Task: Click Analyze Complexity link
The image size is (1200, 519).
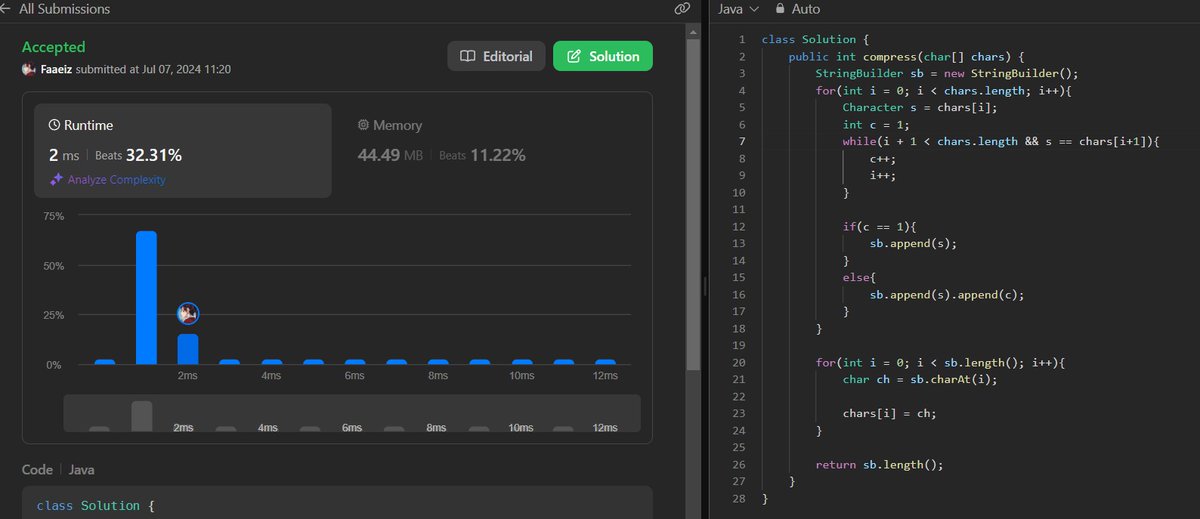Action: [x=117, y=180]
